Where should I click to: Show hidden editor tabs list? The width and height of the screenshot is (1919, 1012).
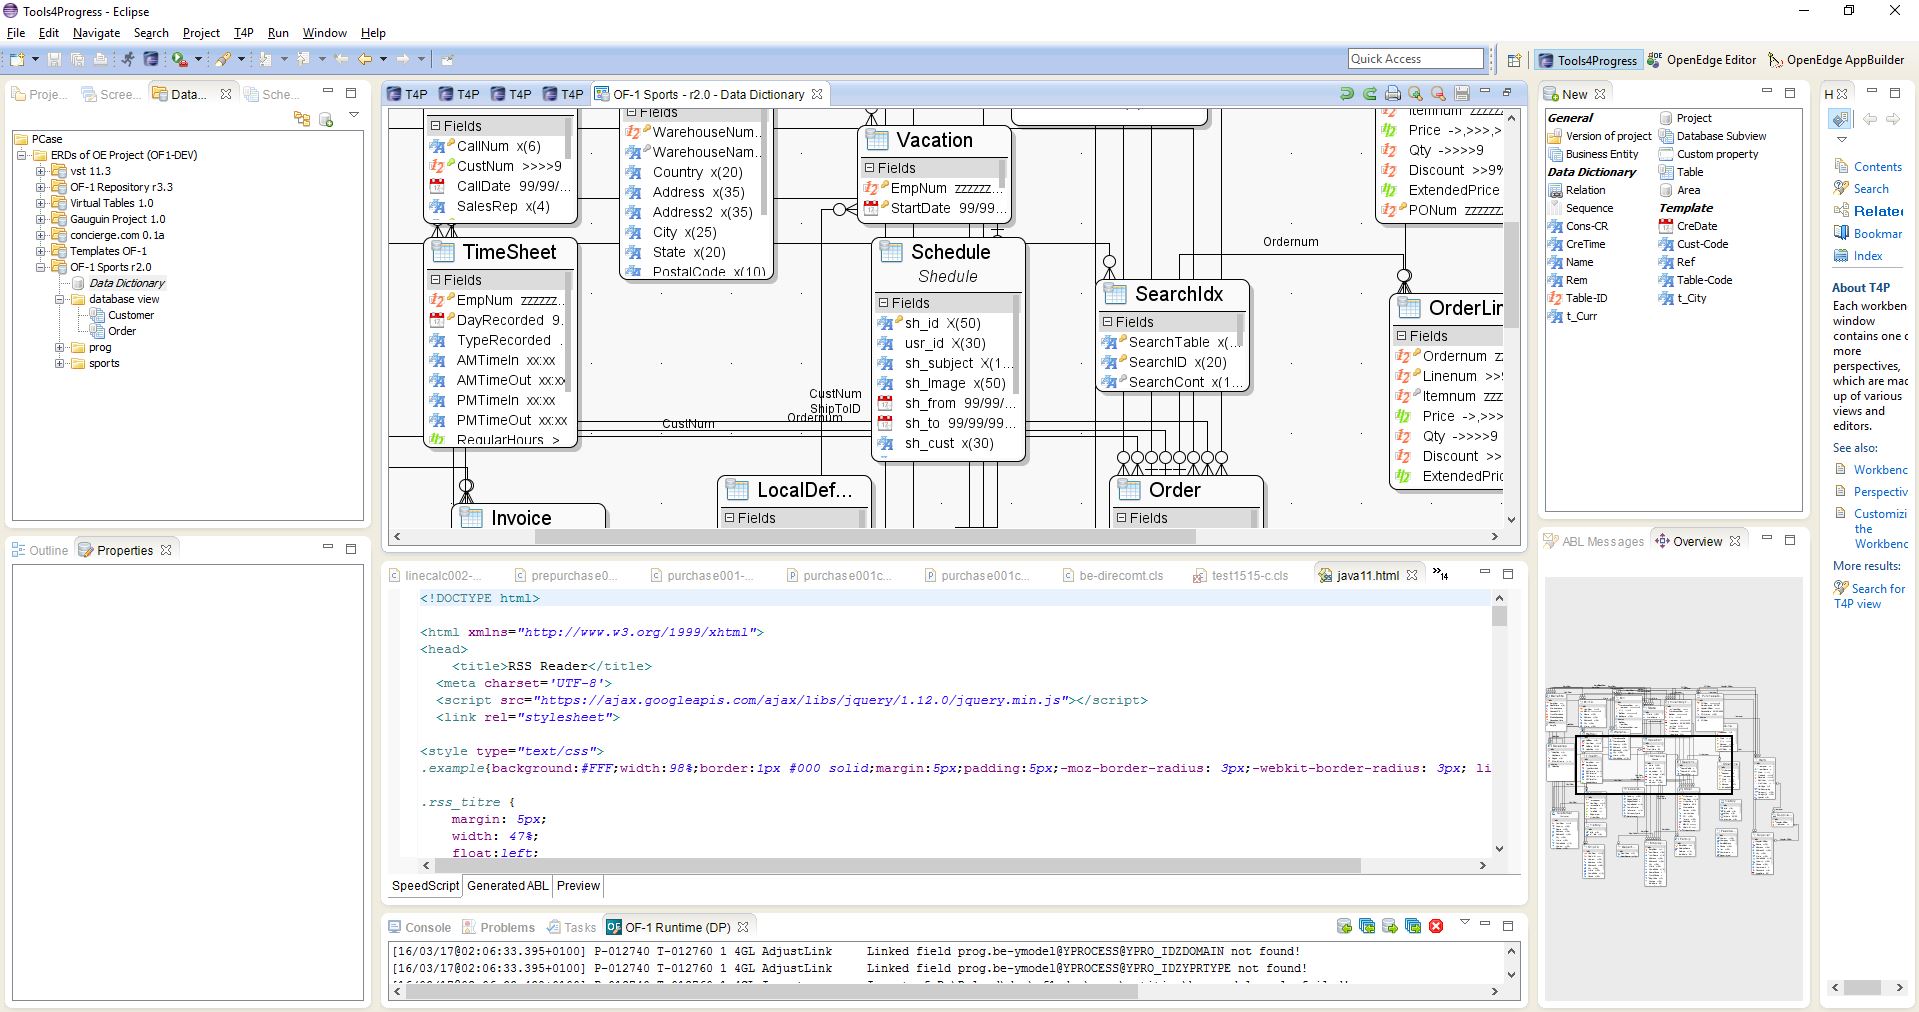[x=1440, y=573]
